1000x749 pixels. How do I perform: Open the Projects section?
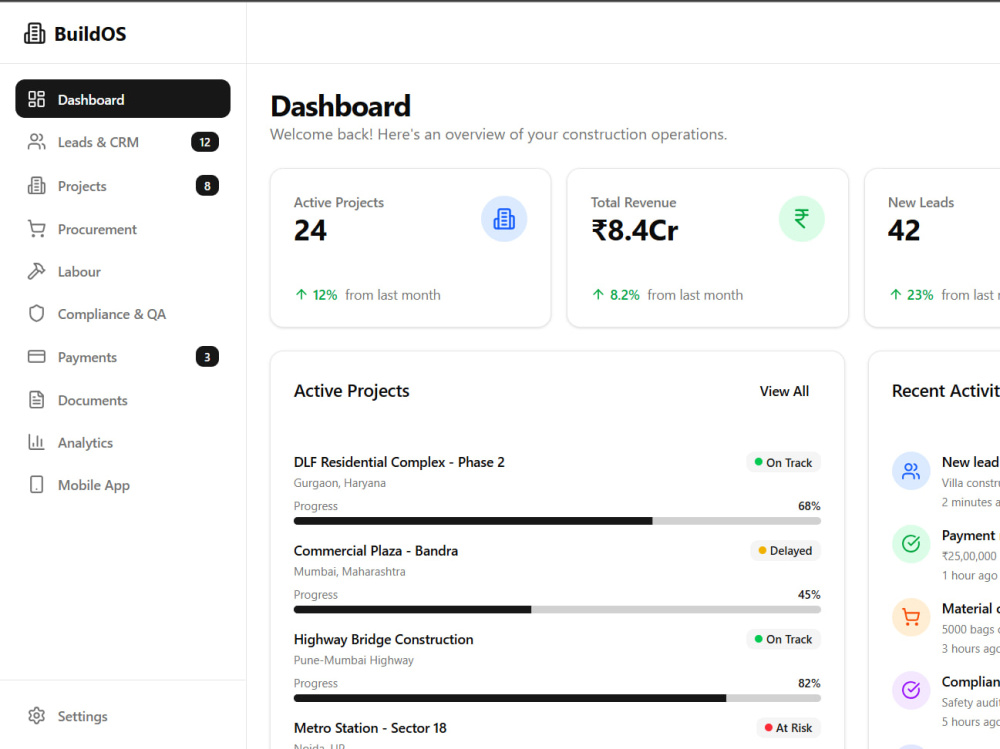122,186
